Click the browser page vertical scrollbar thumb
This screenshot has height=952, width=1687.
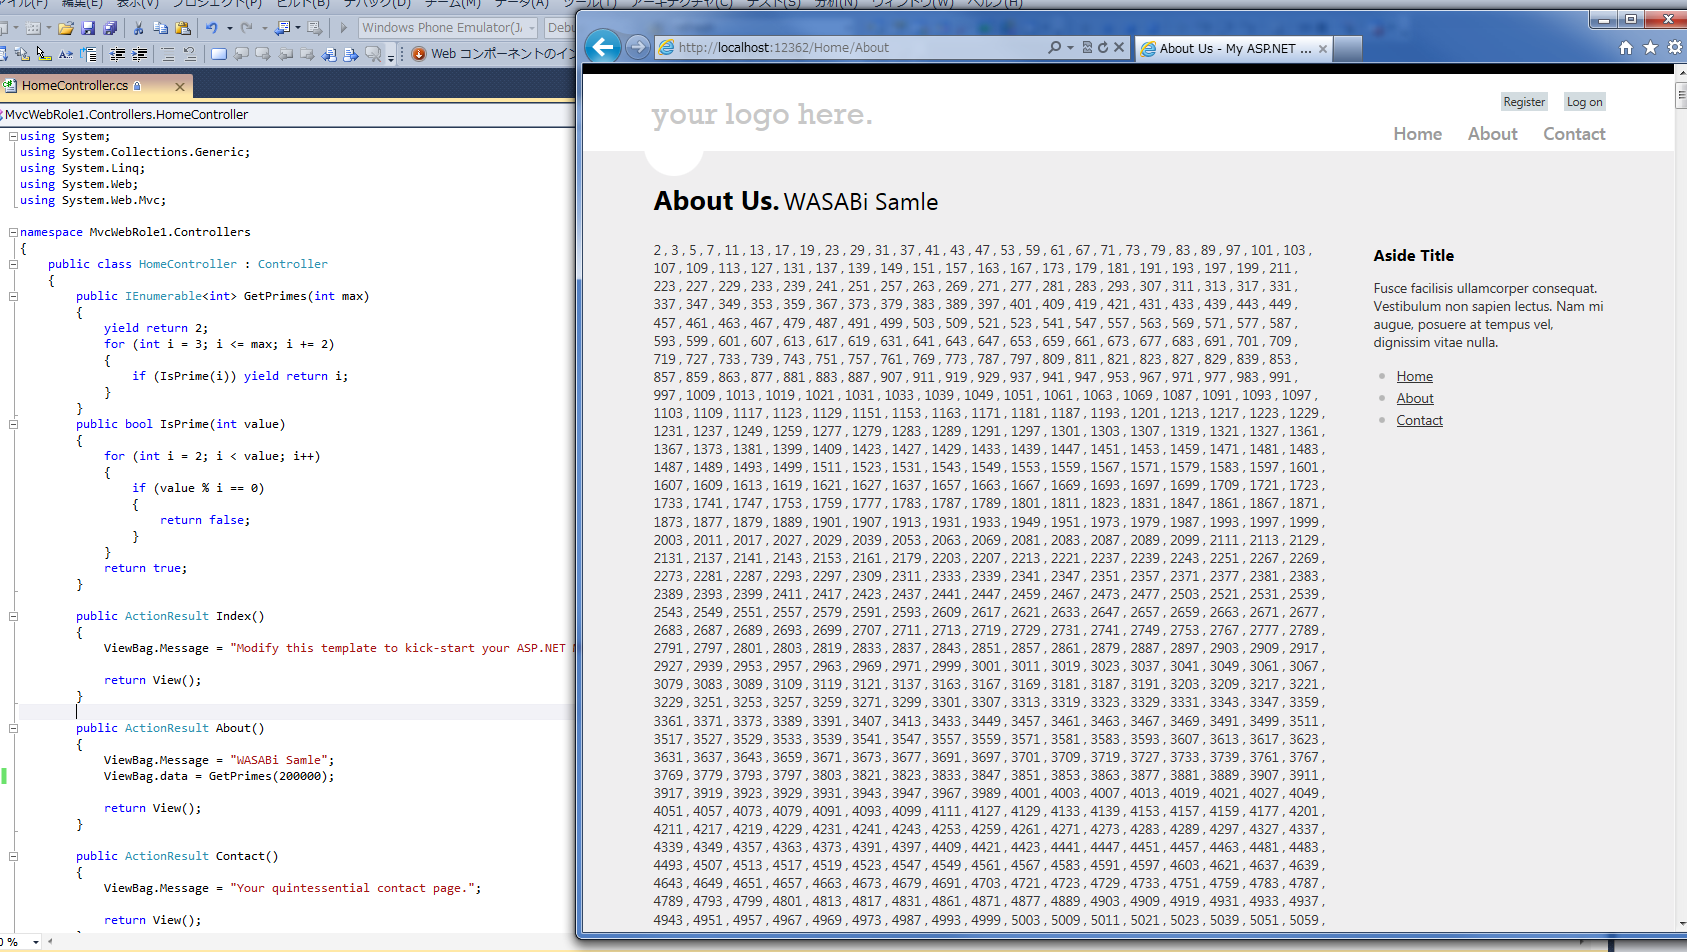click(x=1680, y=96)
